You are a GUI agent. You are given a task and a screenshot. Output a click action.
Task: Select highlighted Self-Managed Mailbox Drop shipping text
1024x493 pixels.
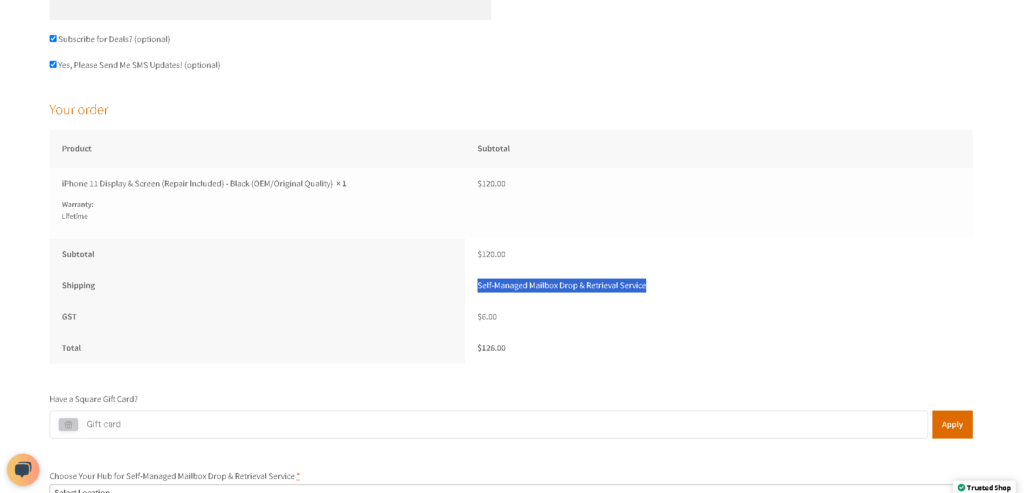(x=562, y=285)
